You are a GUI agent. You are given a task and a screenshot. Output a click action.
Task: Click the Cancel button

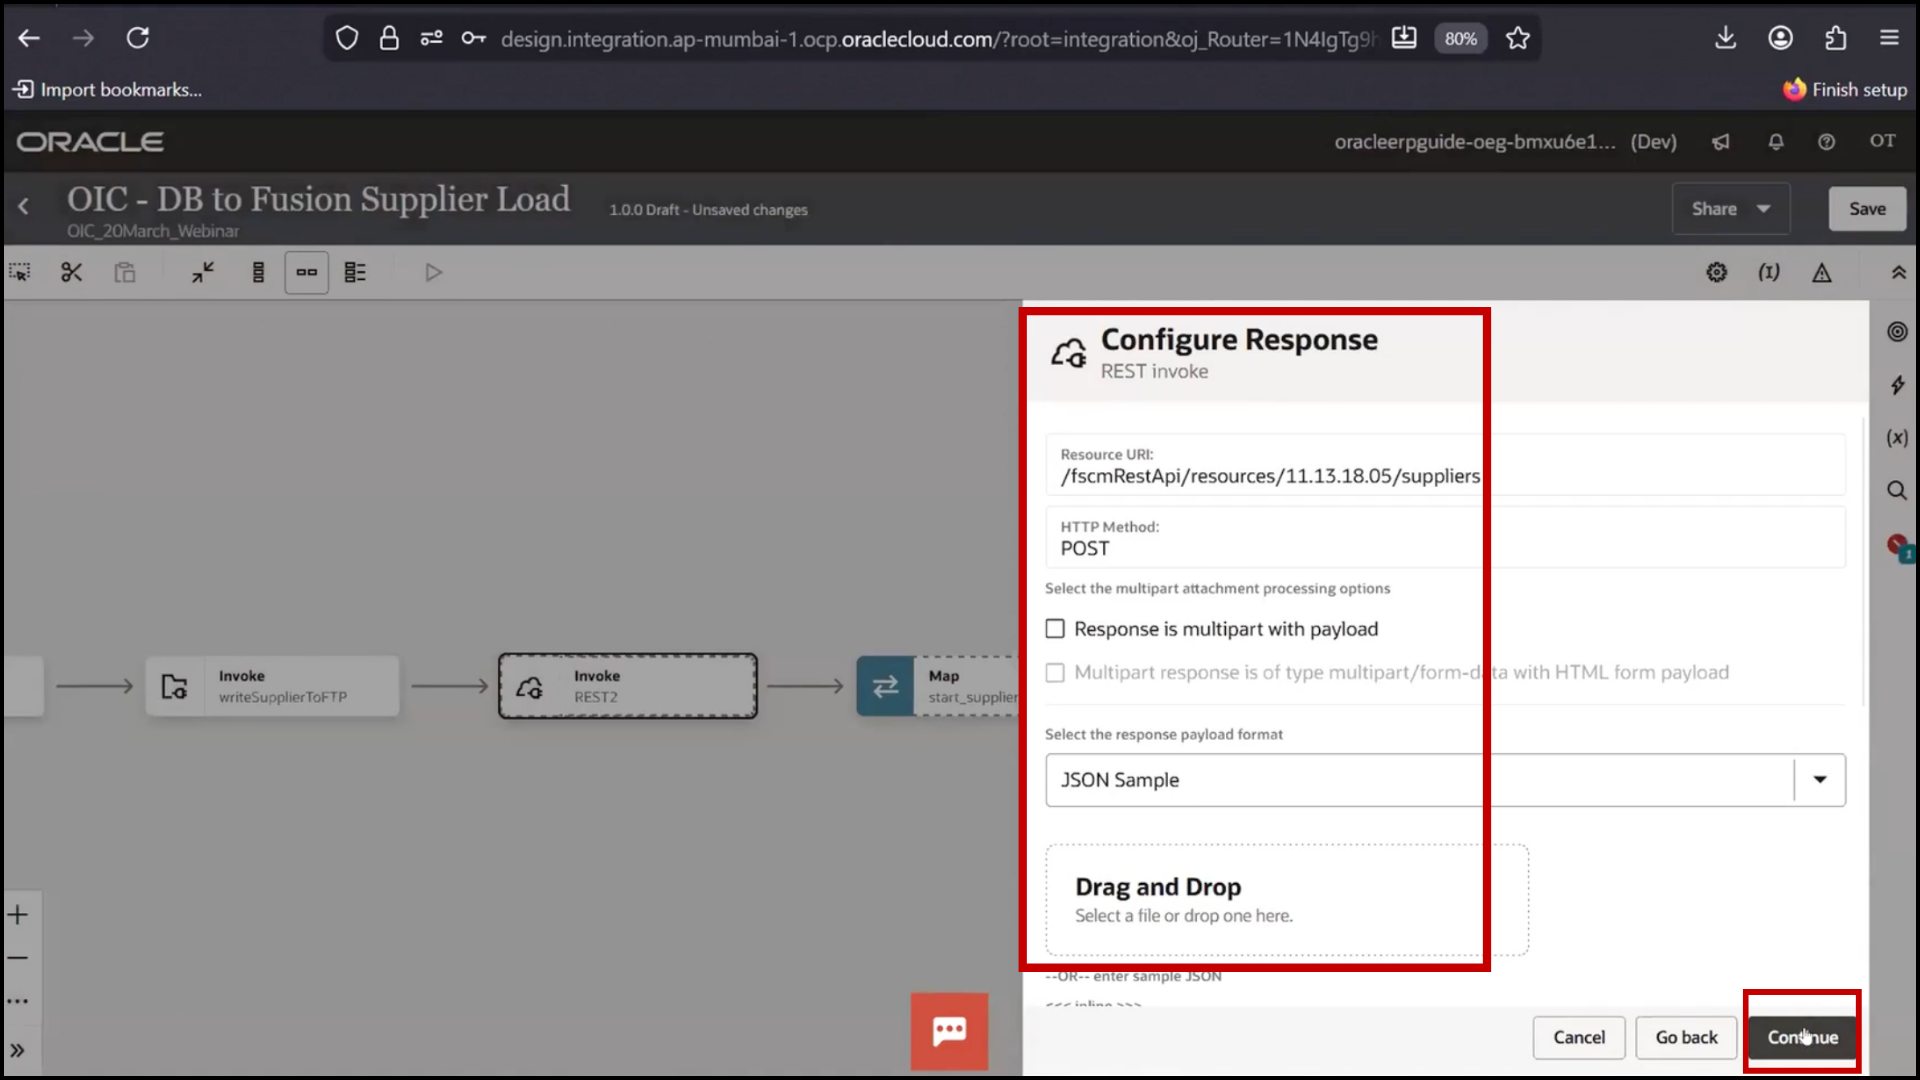pos(1579,1038)
